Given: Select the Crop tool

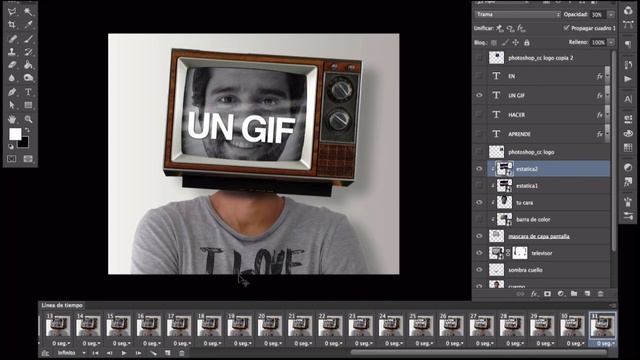Looking at the screenshot, I should click(12, 24).
